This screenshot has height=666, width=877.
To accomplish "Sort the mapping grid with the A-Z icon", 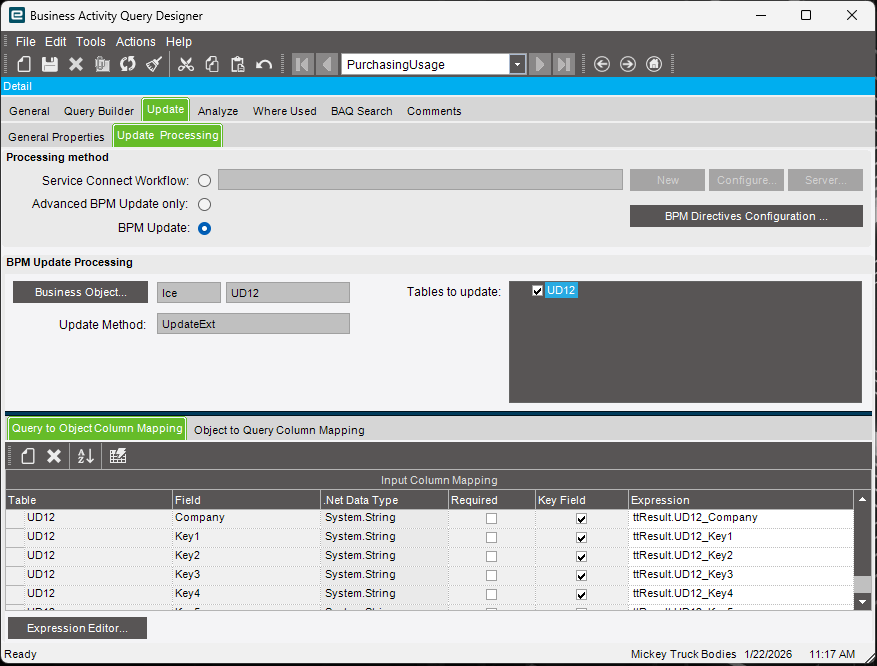I will (x=86, y=456).
